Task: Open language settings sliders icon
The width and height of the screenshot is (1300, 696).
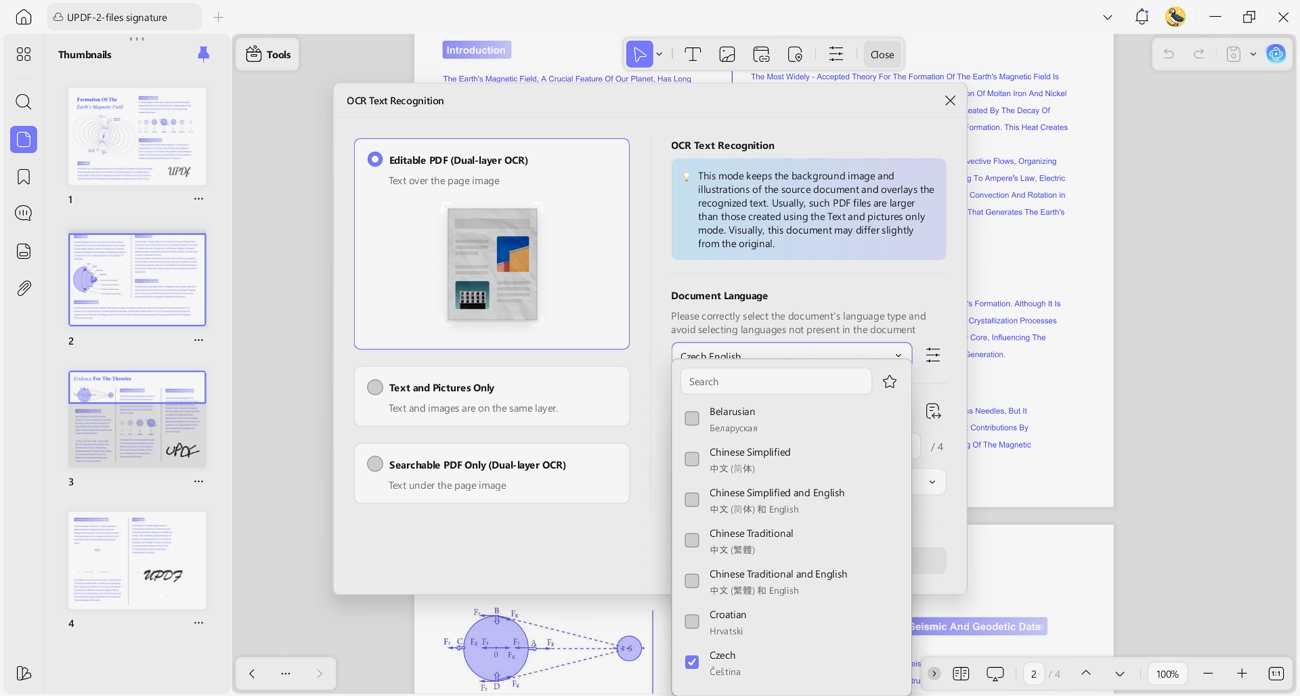Action: 933,355
